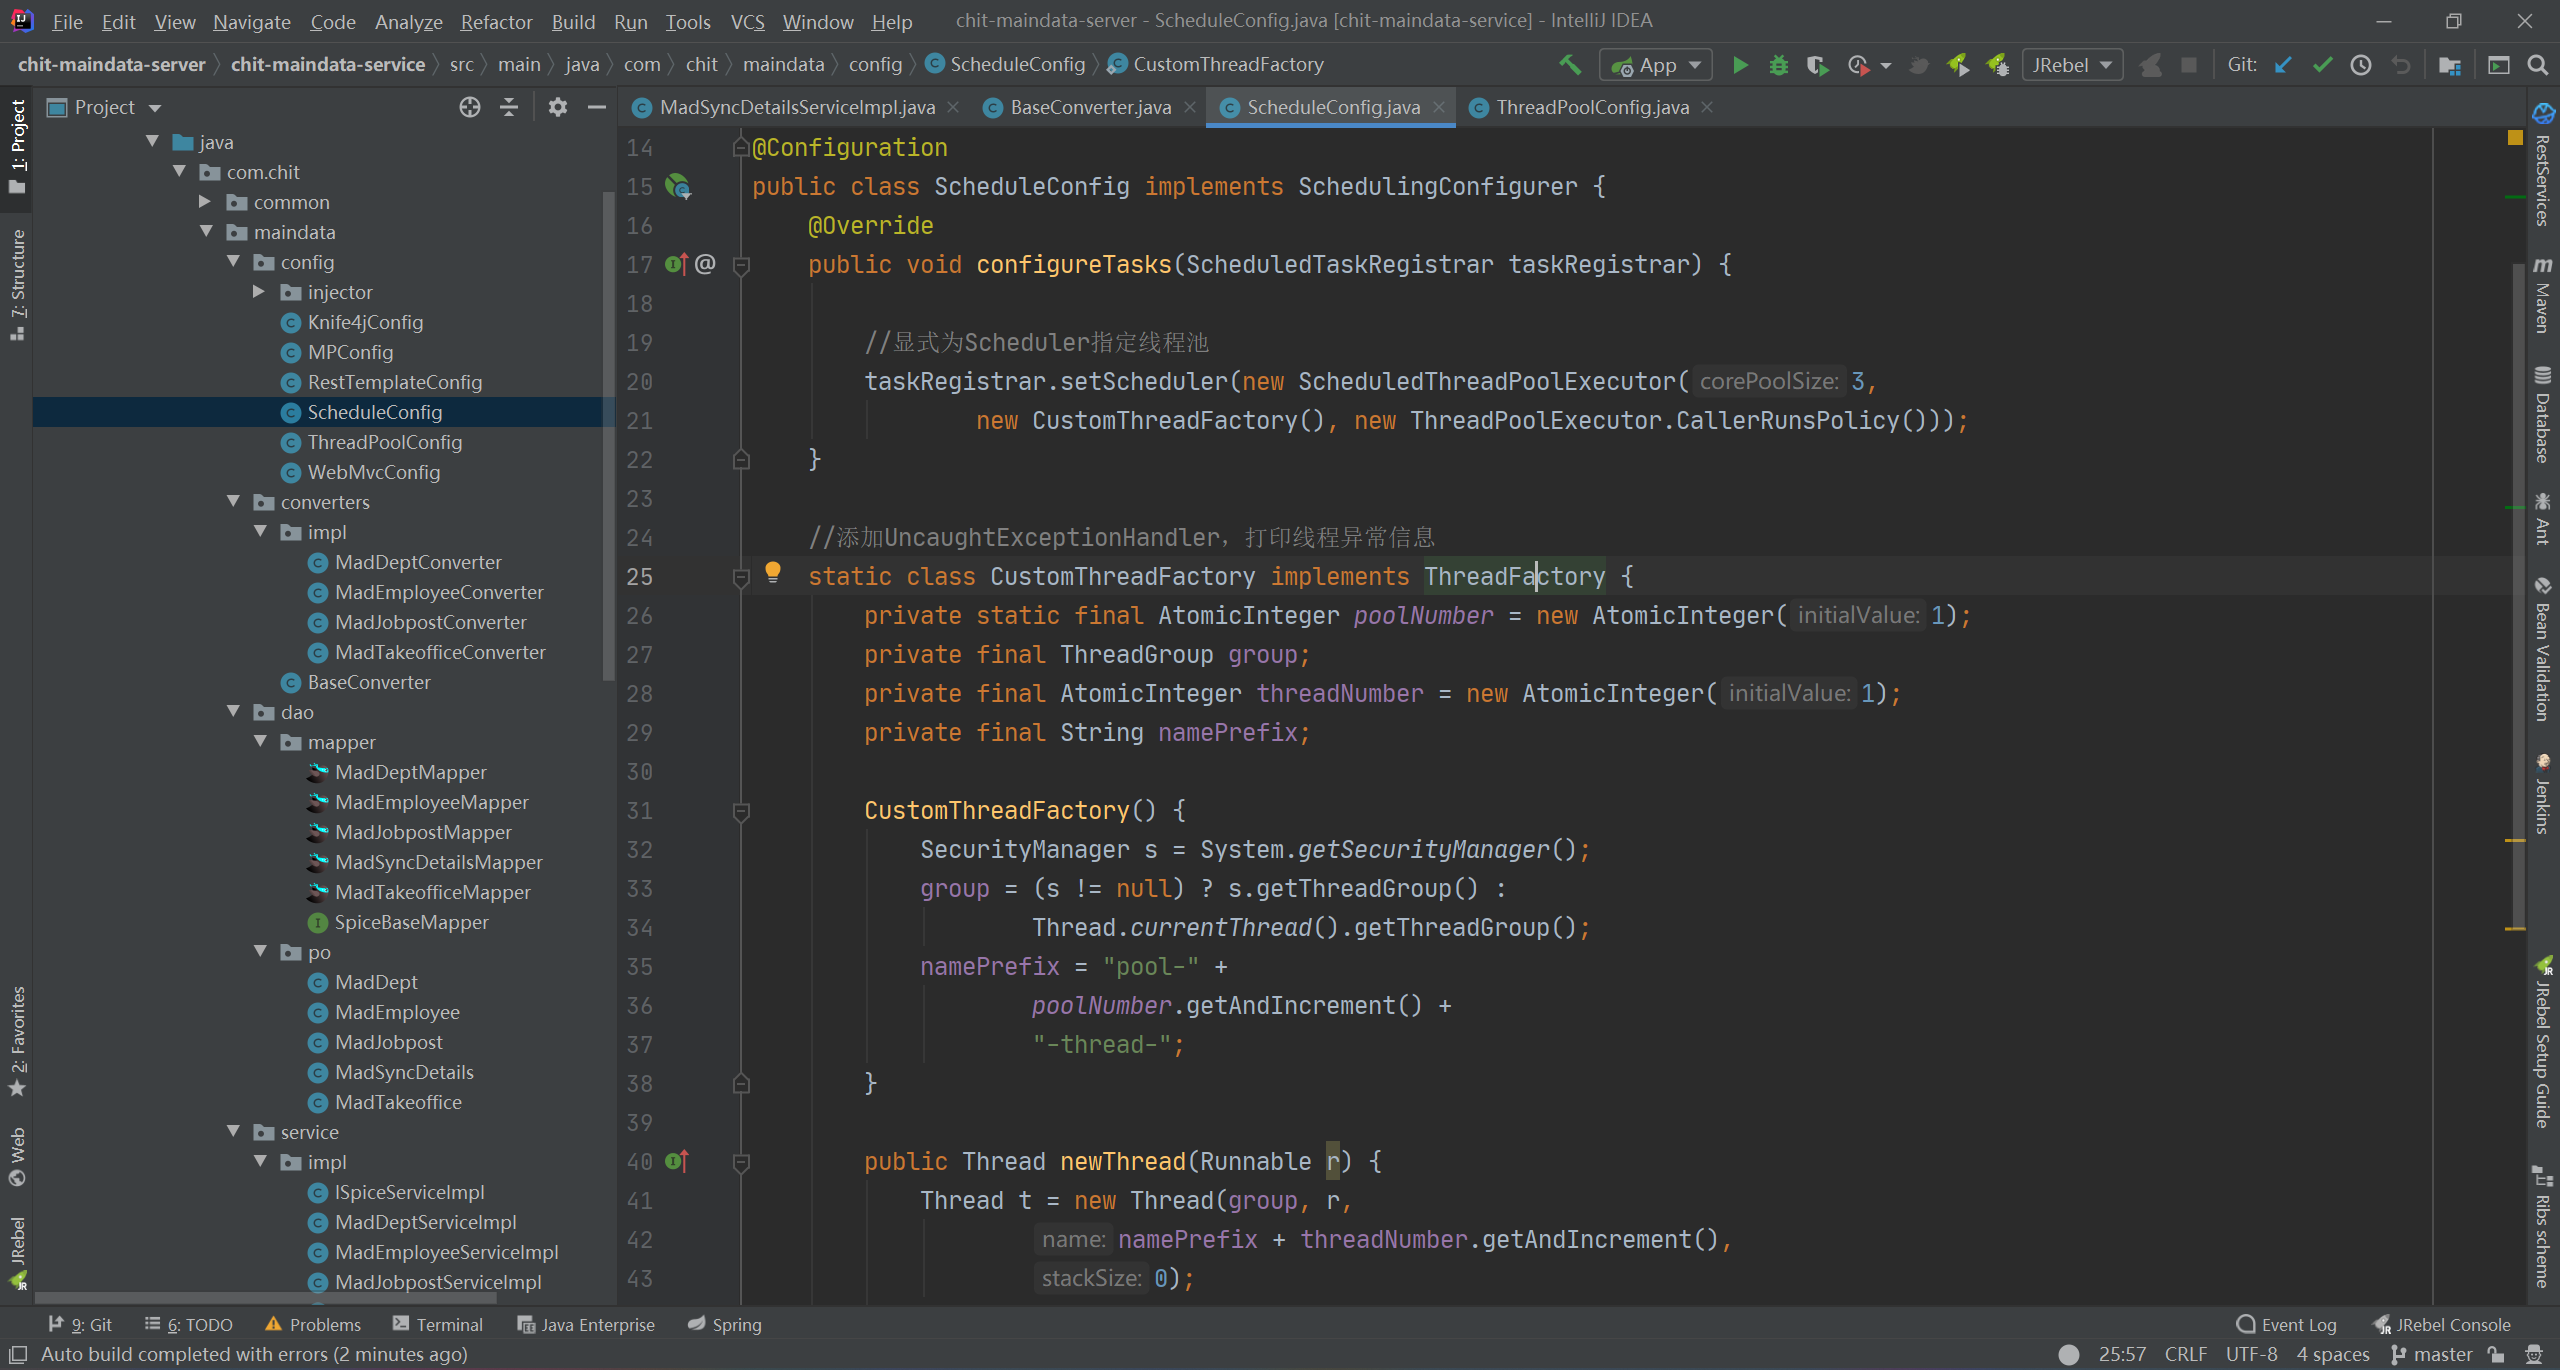The width and height of the screenshot is (2560, 1370).
Task: Click the implements gutter icon on line 17
Action: click(678, 264)
